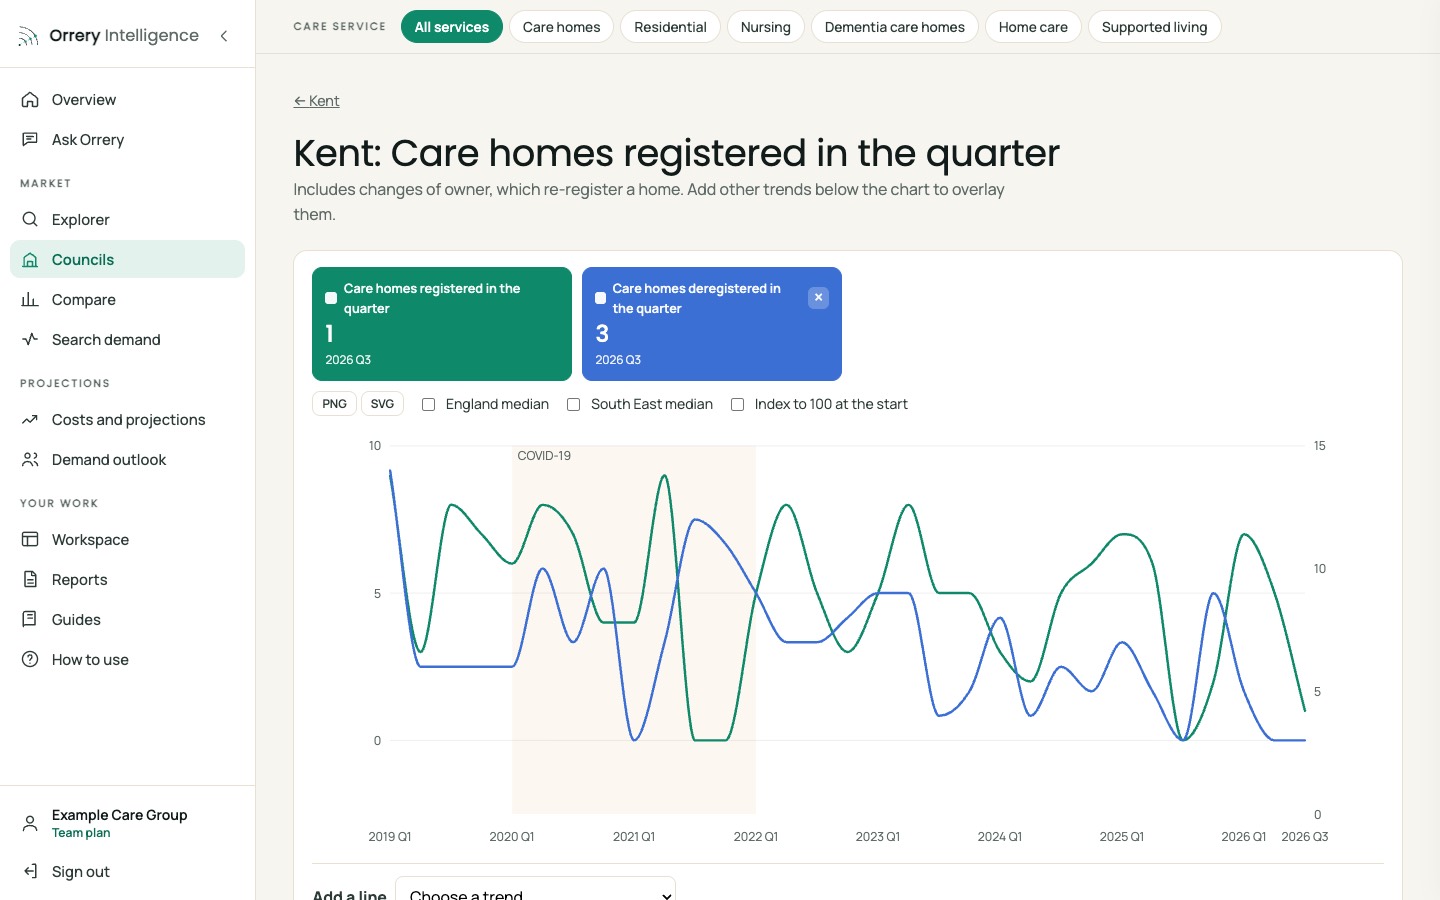Screen dimensions: 1440x900
Task: Click the Councils building icon
Action: 30,260
